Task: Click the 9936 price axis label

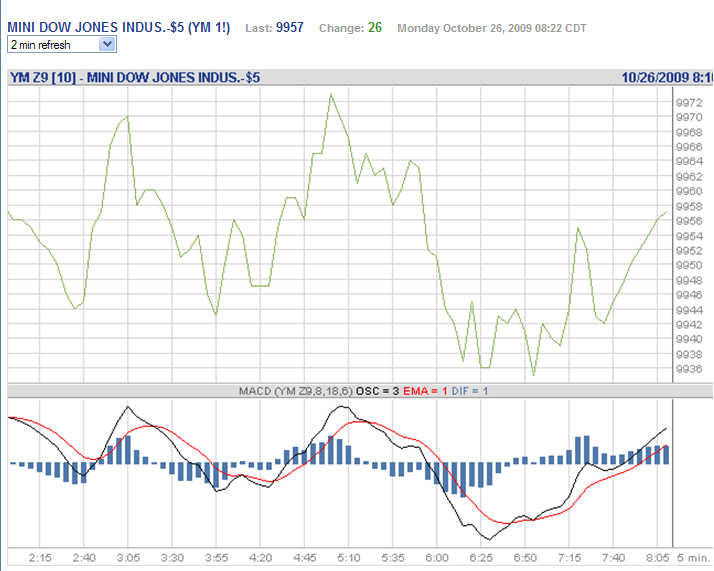Action: pyautogui.click(x=689, y=369)
